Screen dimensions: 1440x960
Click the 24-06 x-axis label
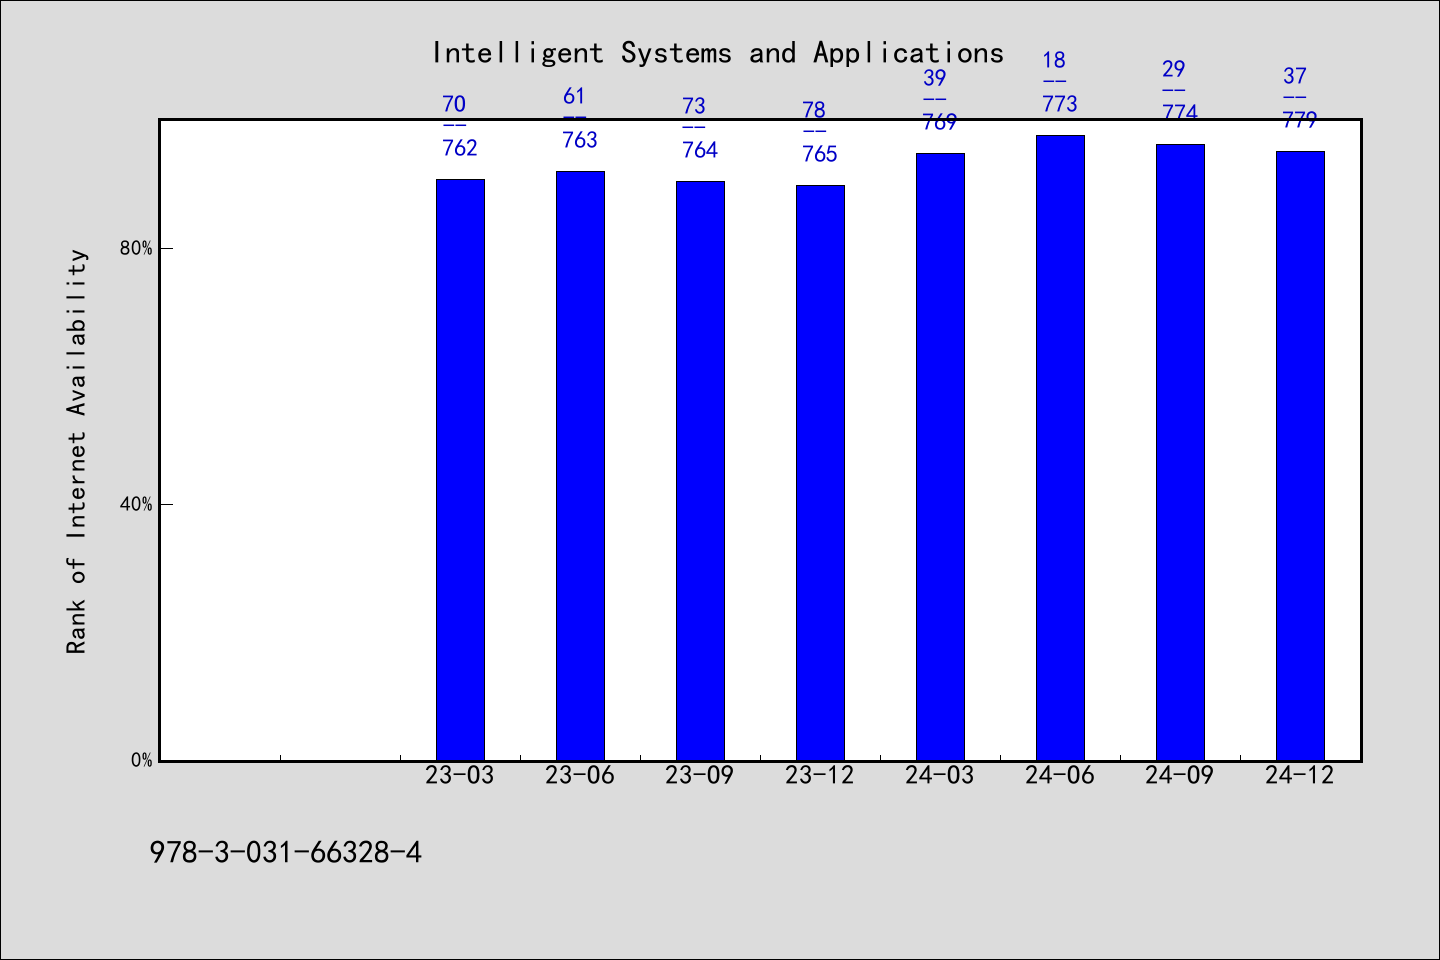pos(1060,775)
